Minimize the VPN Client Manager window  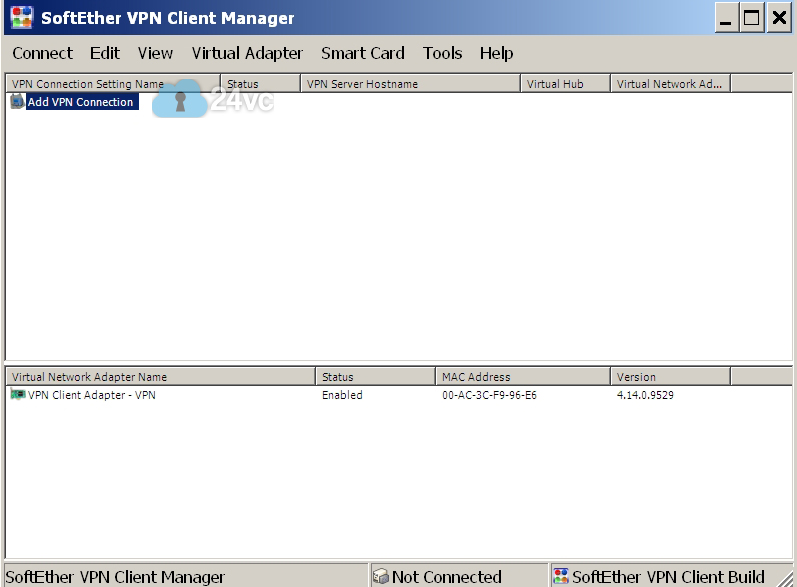pyautogui.click(x=726, y=18)
